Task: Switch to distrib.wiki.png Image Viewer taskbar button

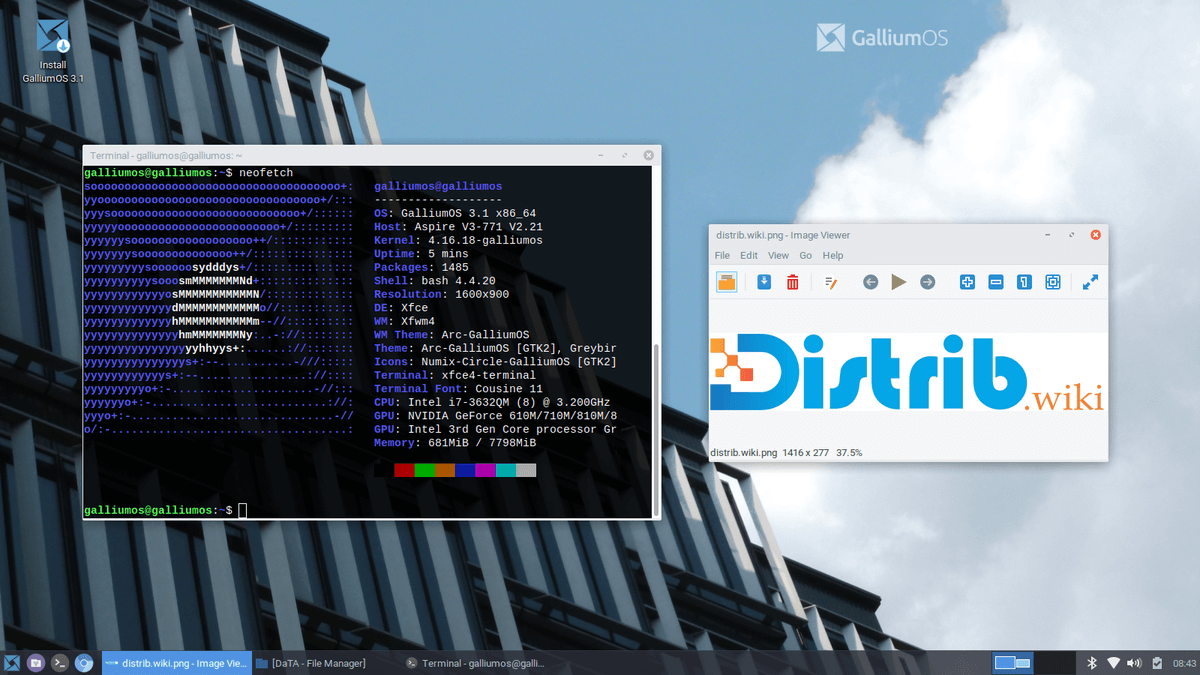Action: [x=176, y=663]
